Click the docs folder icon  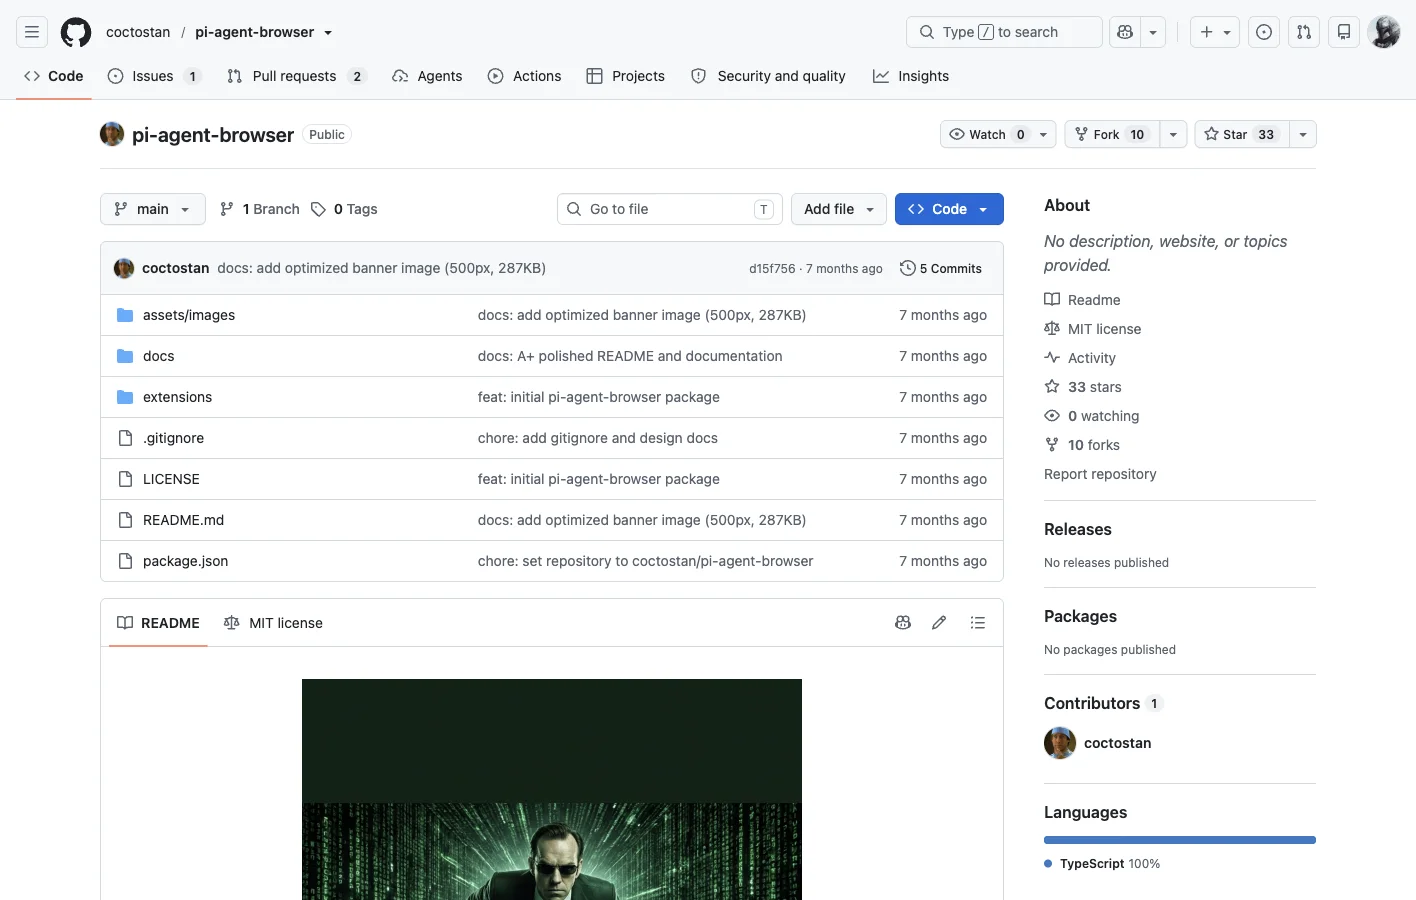(x=125, y=356)
